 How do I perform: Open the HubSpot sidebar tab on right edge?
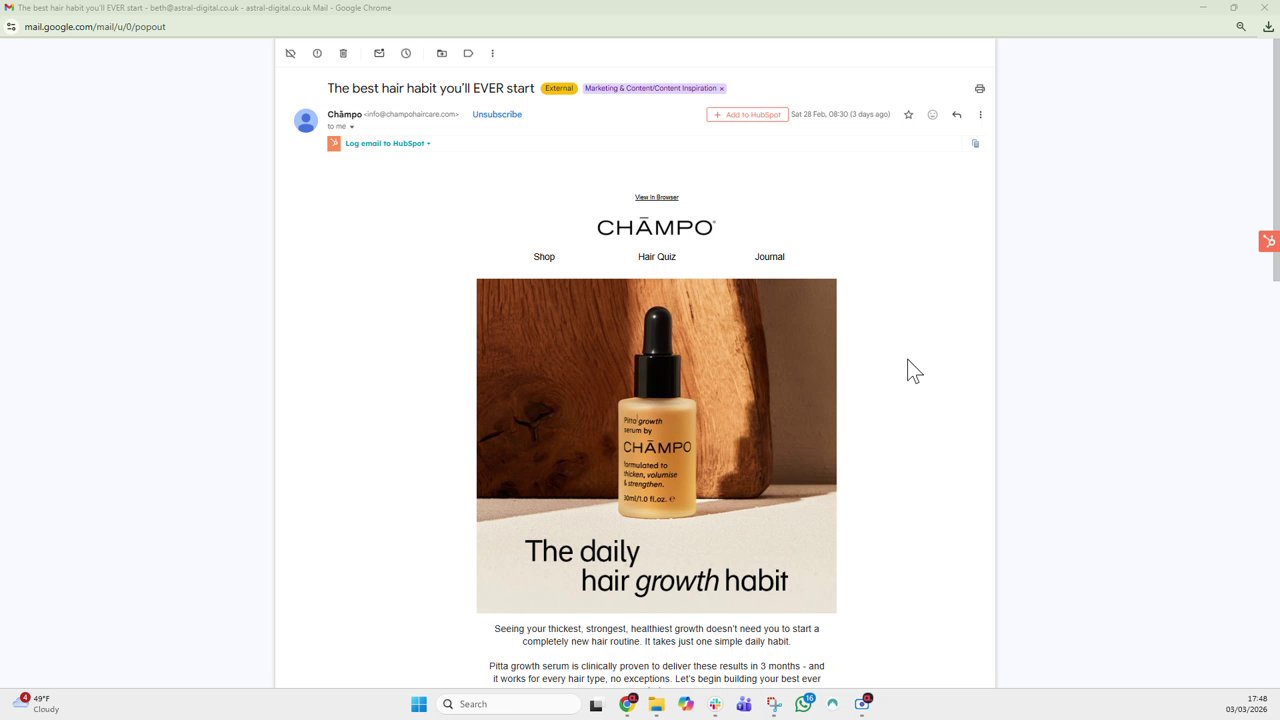pos(1269,241)
